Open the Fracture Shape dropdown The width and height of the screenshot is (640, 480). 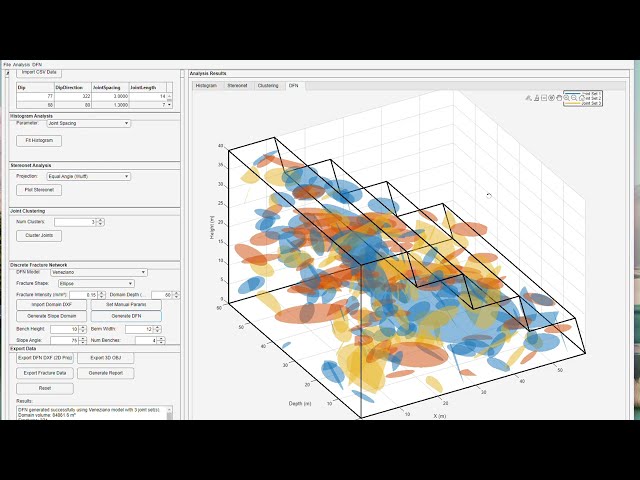point(96,283)
